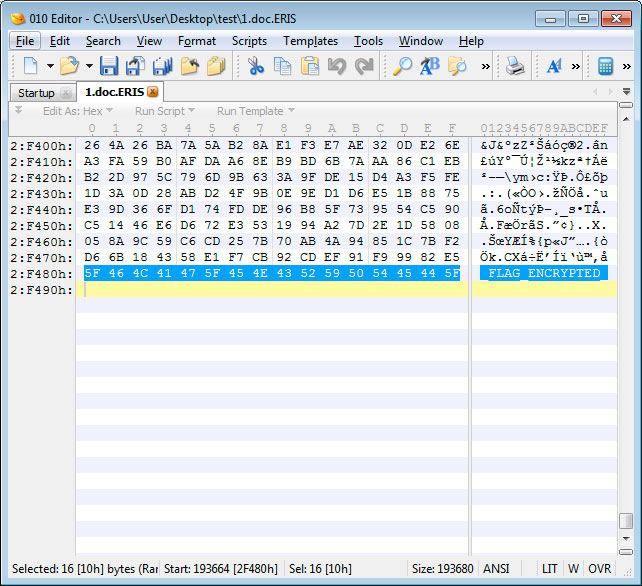The height and width of the screenshot is (586, 642).
Task: Close the 1.doc.ERIS tab
Action: (x=152, y=92)
